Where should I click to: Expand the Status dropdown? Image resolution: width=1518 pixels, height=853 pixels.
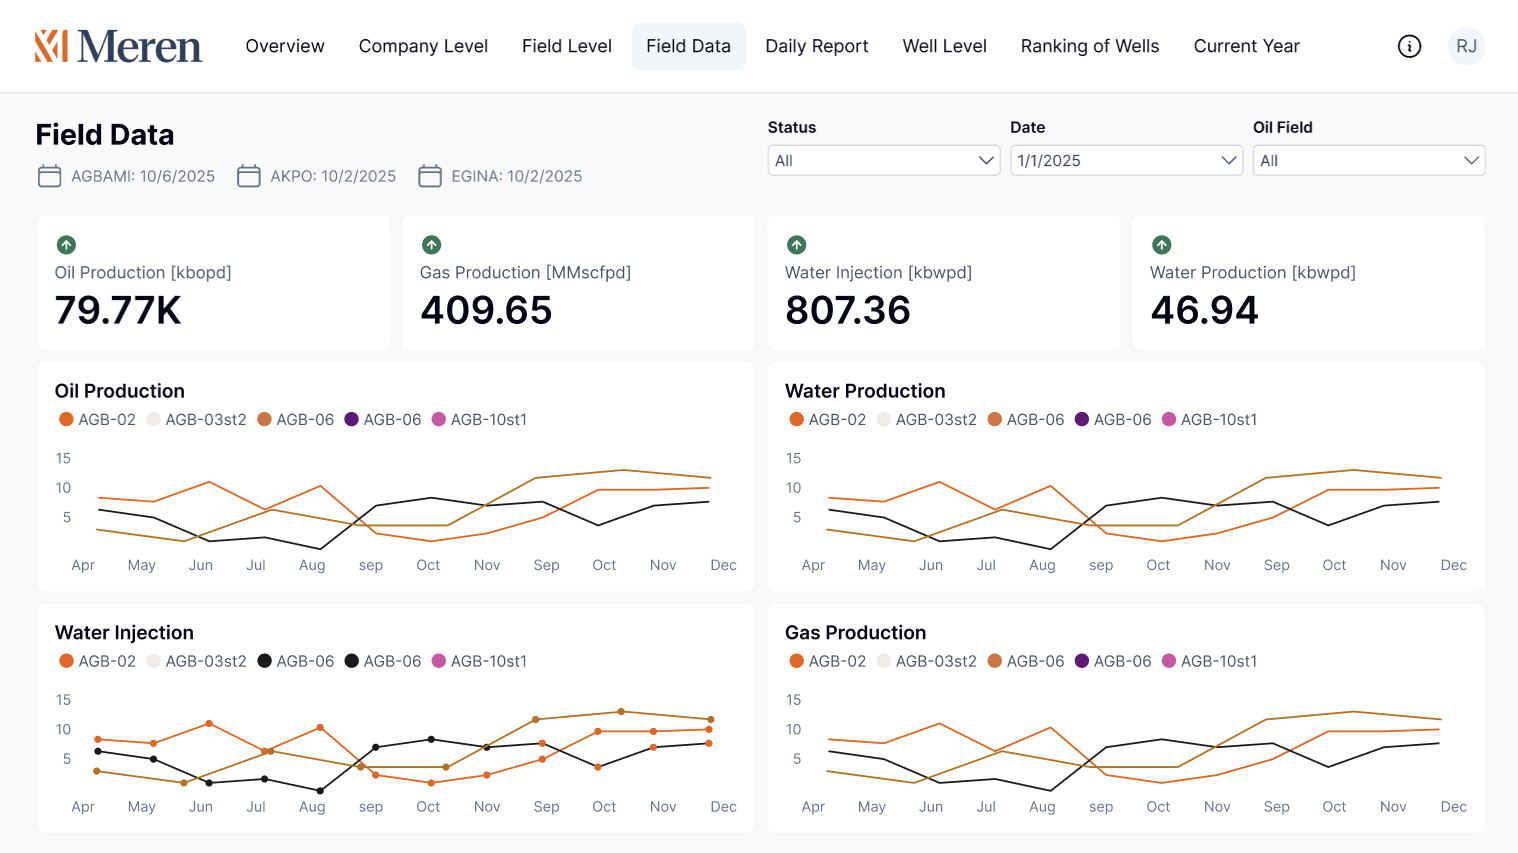point(884,160)
